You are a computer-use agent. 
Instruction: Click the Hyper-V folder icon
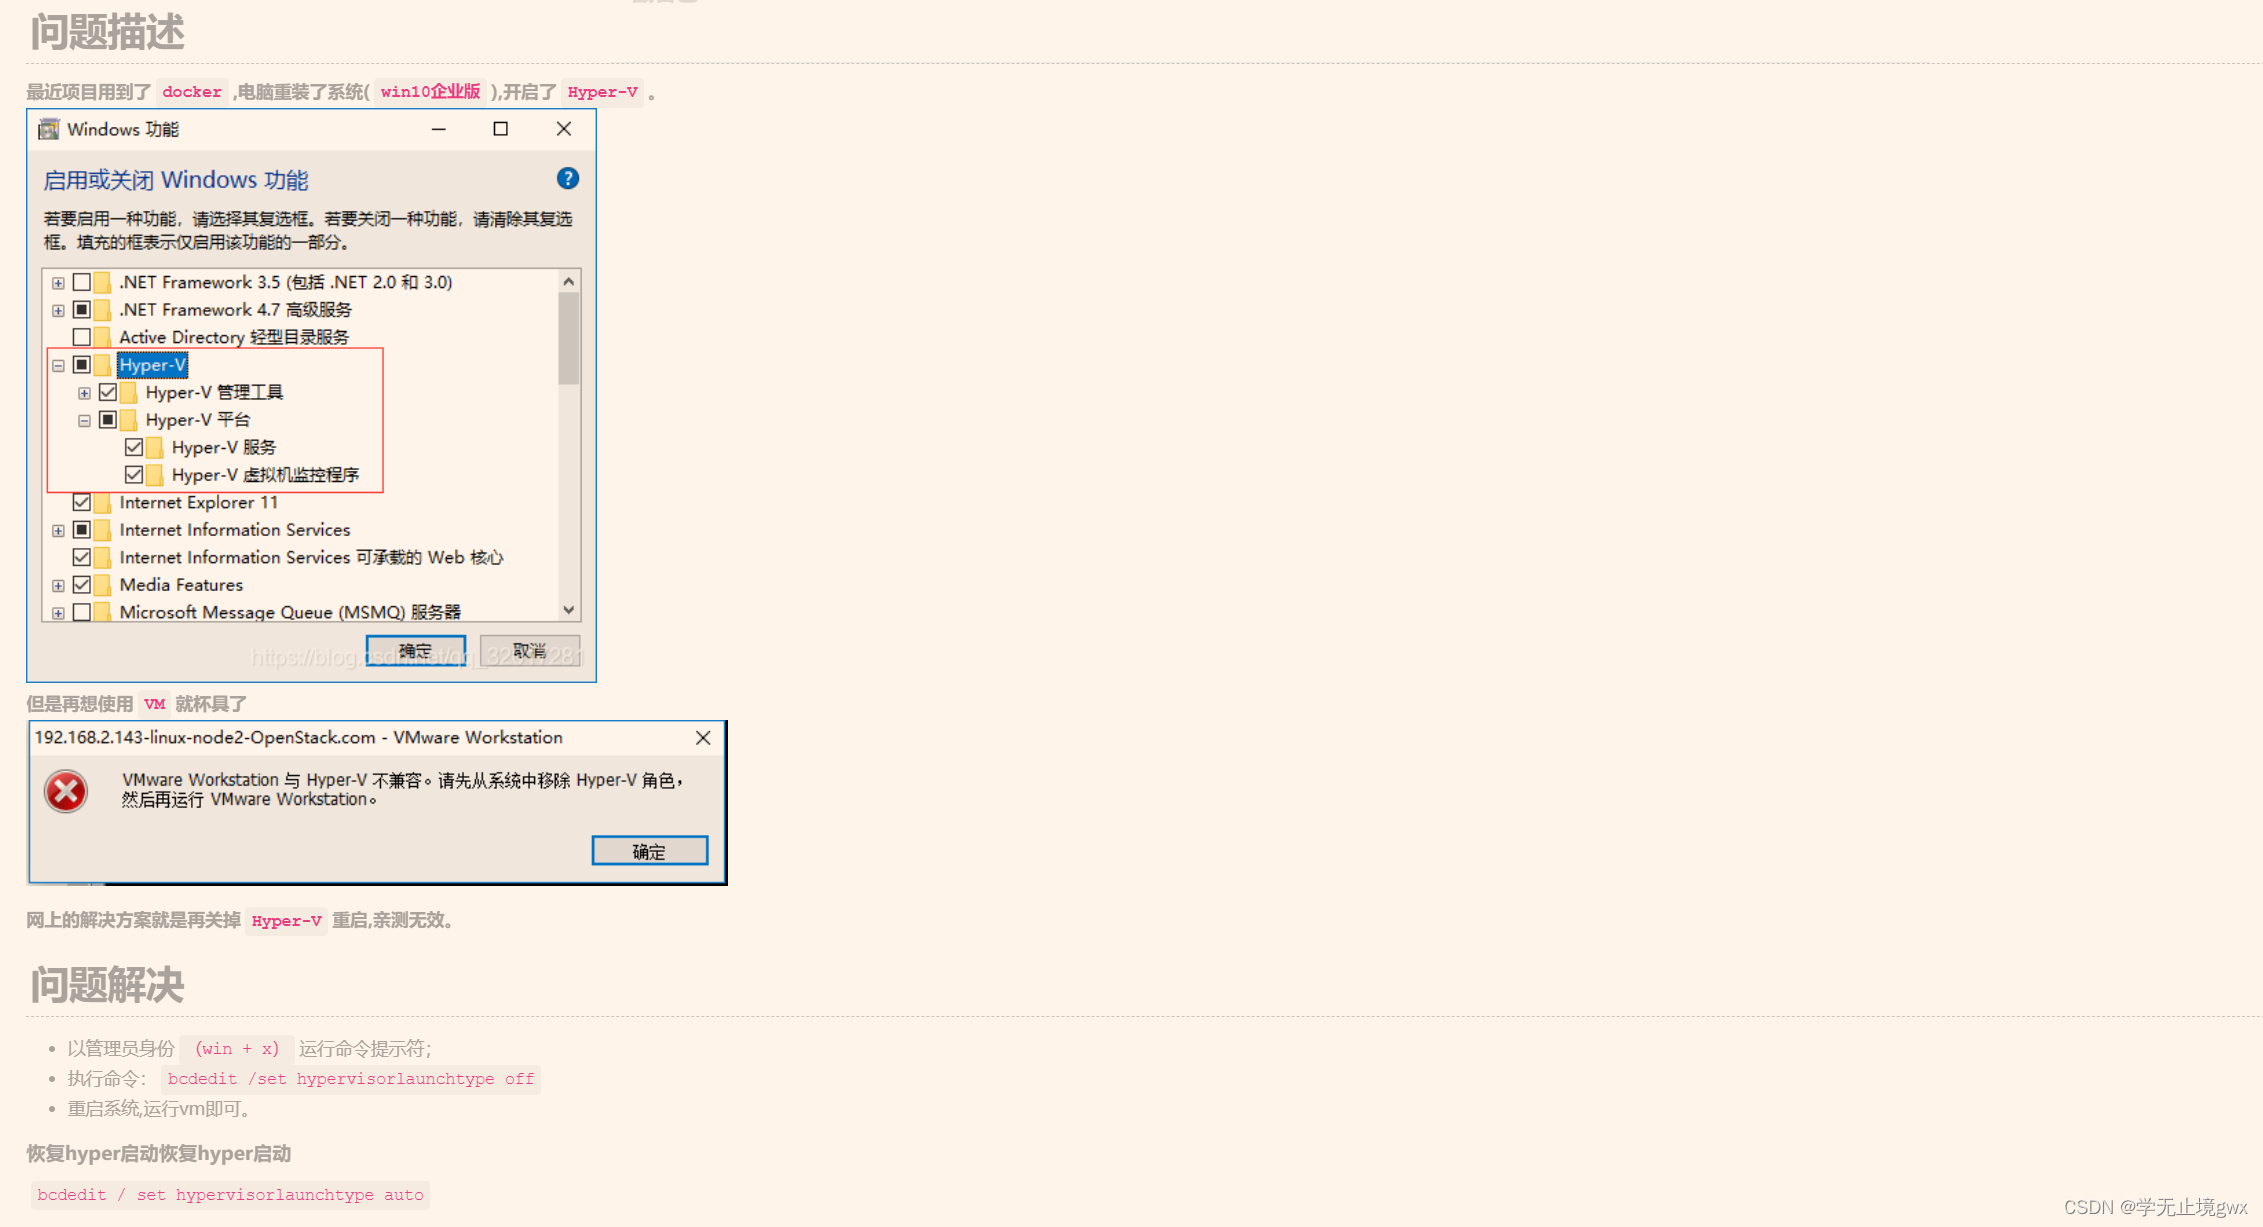[x=102, y=365]
